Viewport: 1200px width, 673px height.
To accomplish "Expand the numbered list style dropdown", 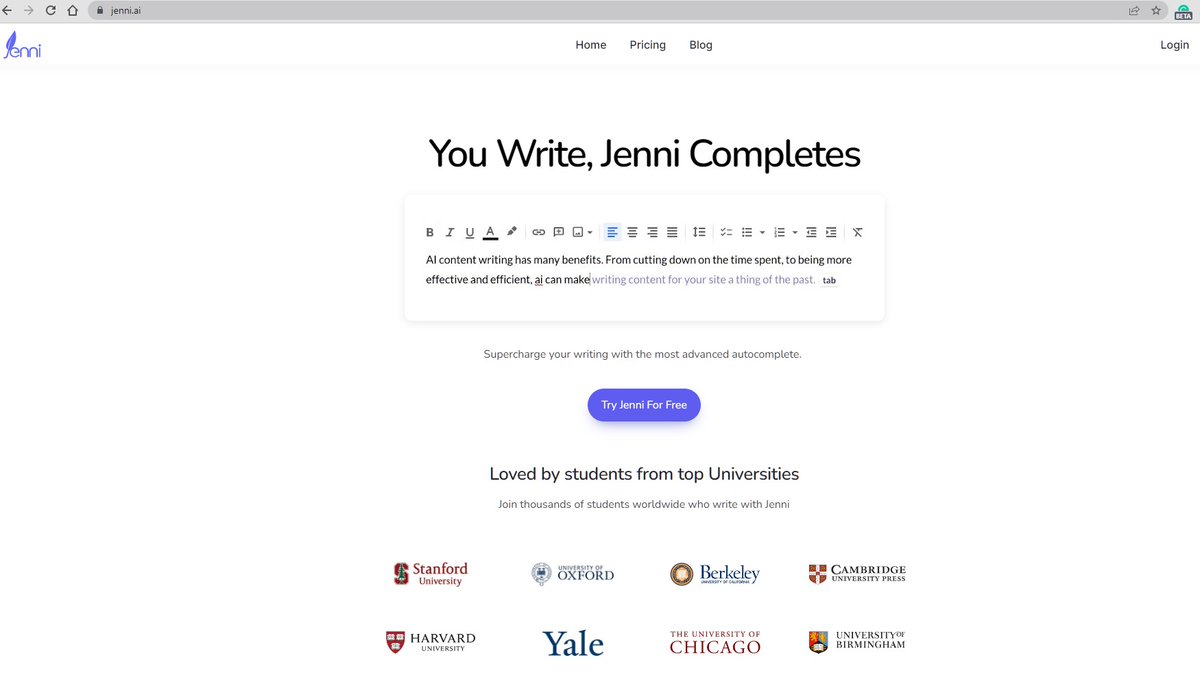I will 795,232.
